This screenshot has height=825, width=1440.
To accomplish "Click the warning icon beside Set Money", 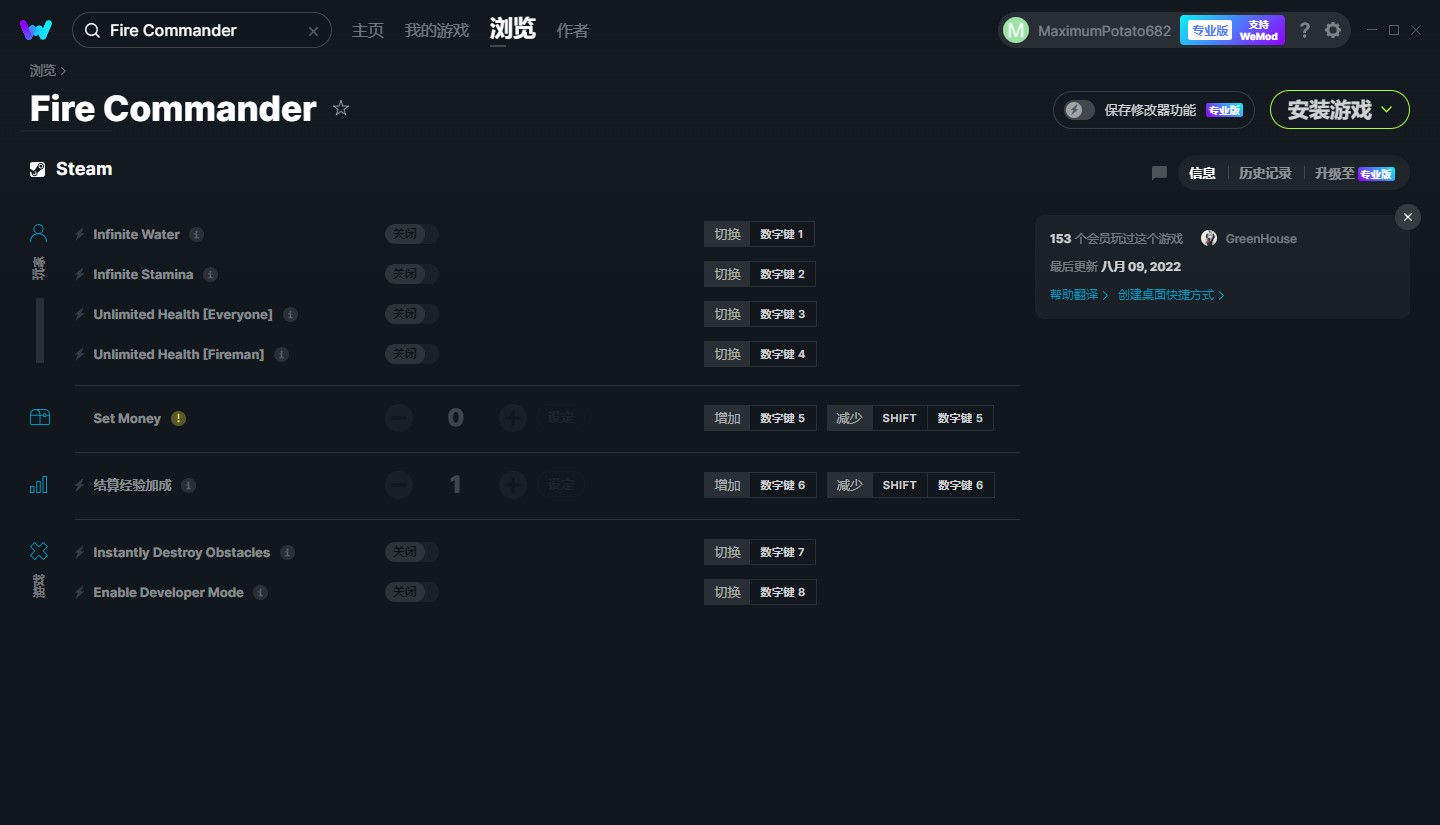I will coord(178,418).
